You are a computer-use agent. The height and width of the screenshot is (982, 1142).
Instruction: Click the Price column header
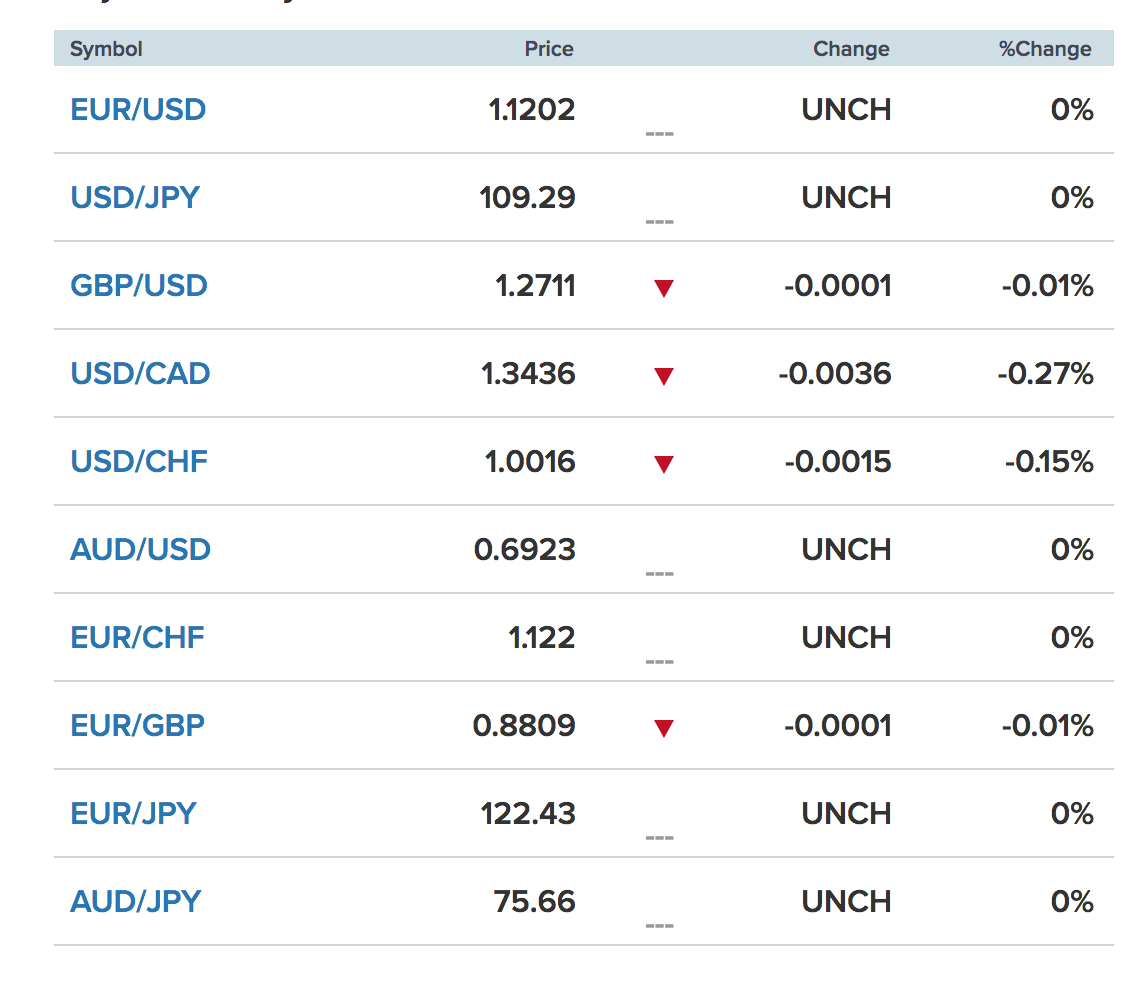[x=549, y=49]
